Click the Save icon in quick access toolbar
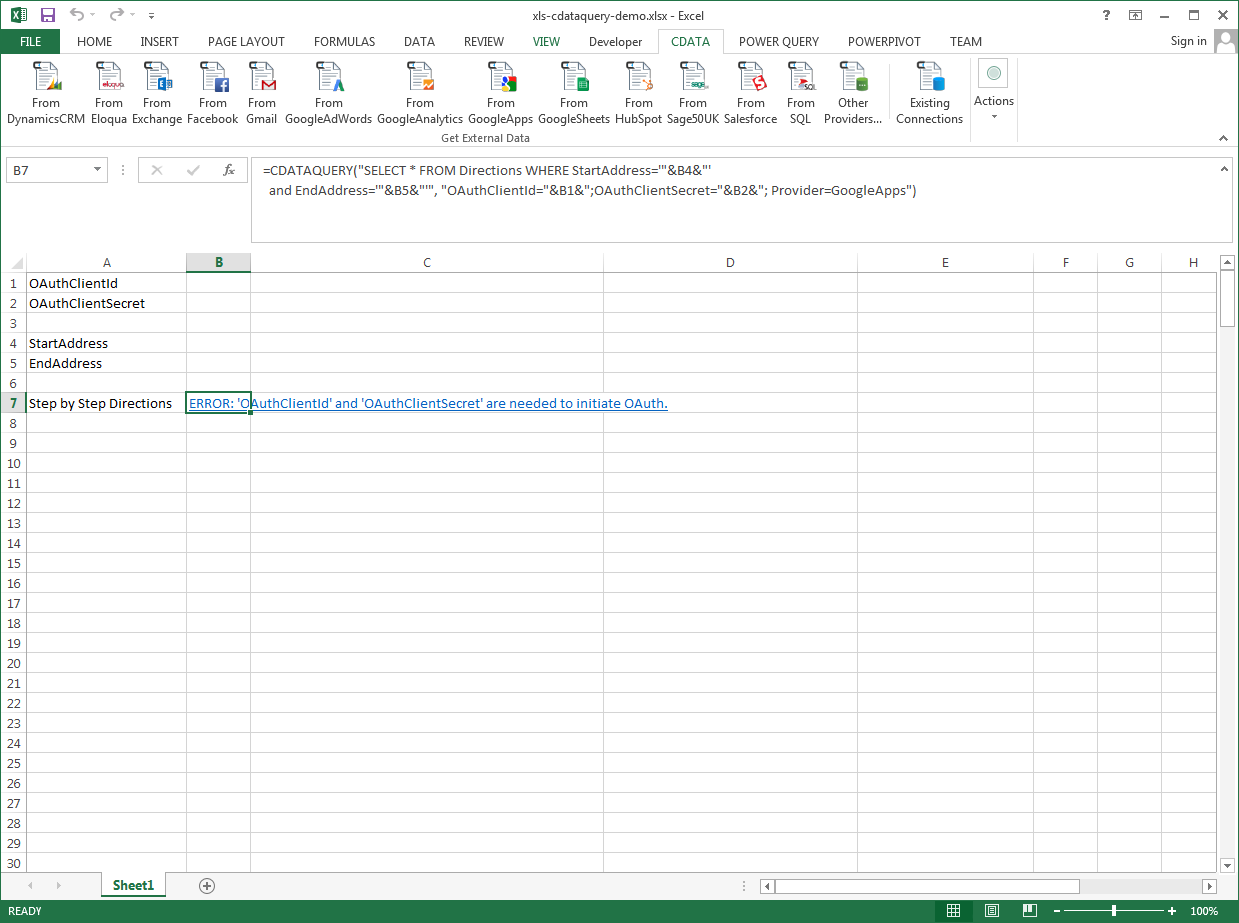Screen dimensions: 1239x923 click(47, 15)
